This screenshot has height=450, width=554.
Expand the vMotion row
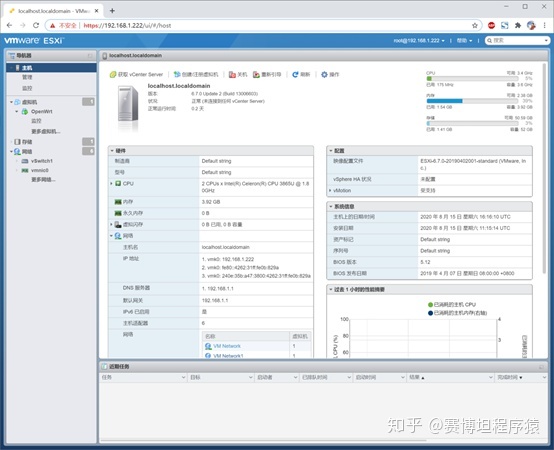click(330, 190)
